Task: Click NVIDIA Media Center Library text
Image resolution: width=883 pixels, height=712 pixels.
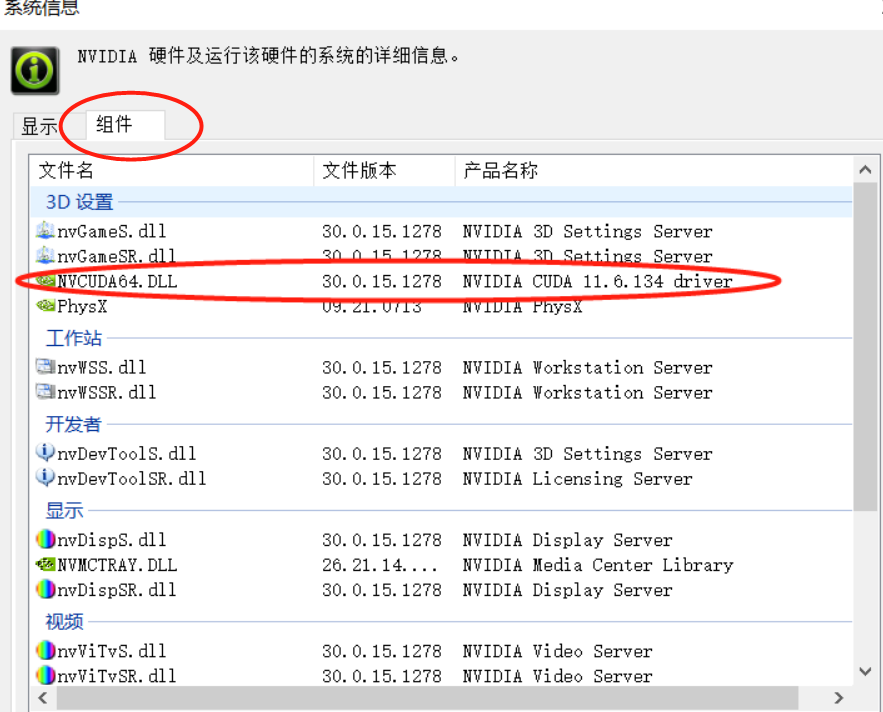Action: pyautogui.click(x=598, y=564)
